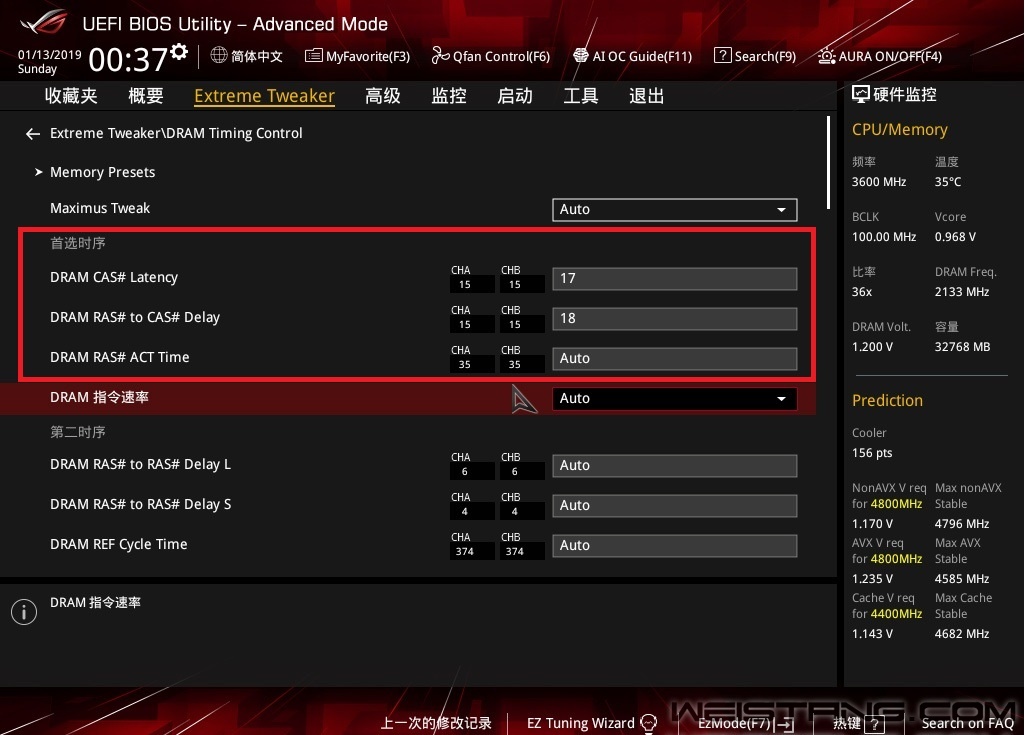The image size is (1029, 735).
Task: Open MyFavorite list icon
Action: tap(313, 56)
